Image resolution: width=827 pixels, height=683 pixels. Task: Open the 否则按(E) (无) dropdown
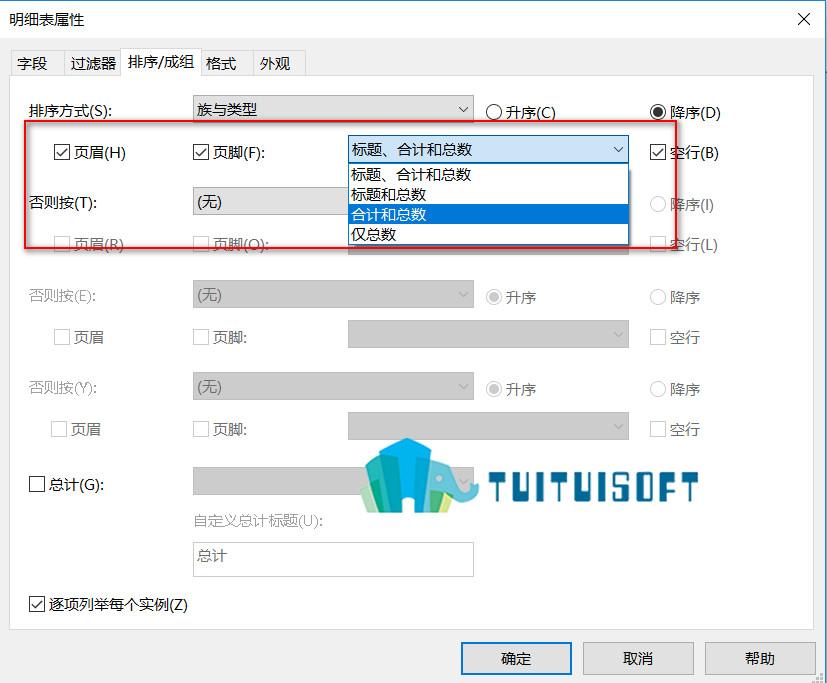(333, 294)
